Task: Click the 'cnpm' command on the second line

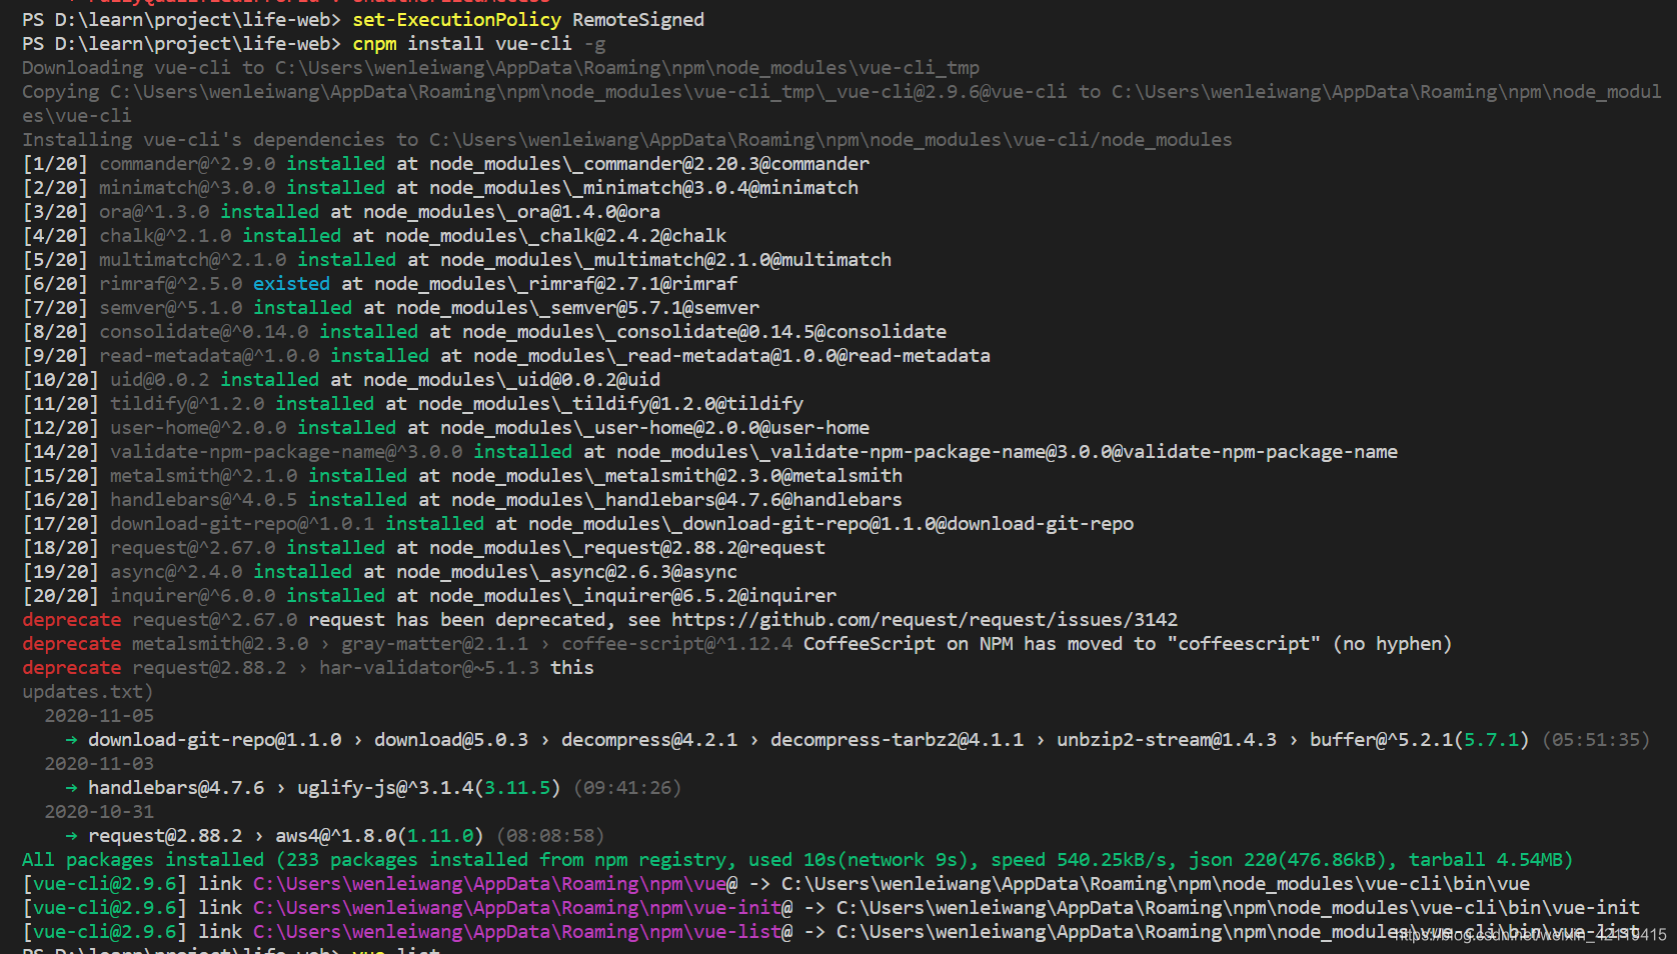Action: point(374,44)
